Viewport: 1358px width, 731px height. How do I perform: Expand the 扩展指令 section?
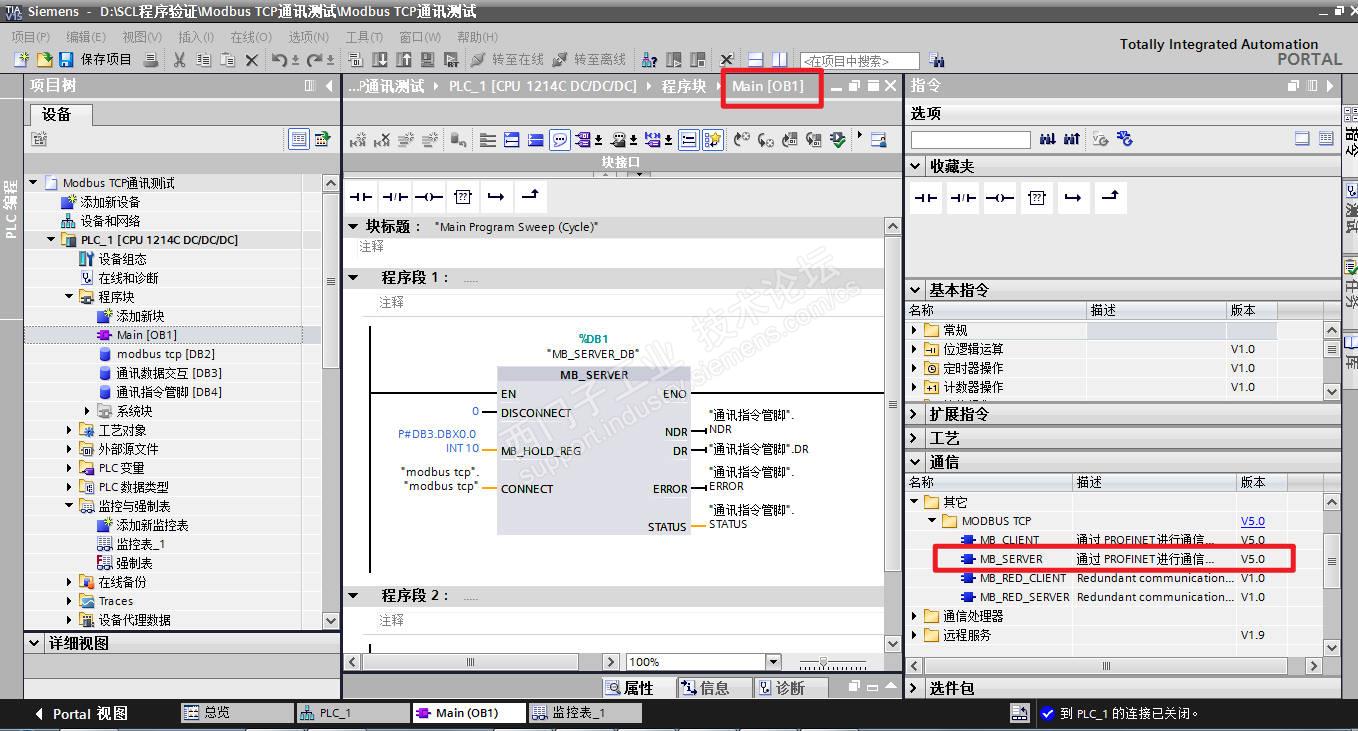coord(916,414)
